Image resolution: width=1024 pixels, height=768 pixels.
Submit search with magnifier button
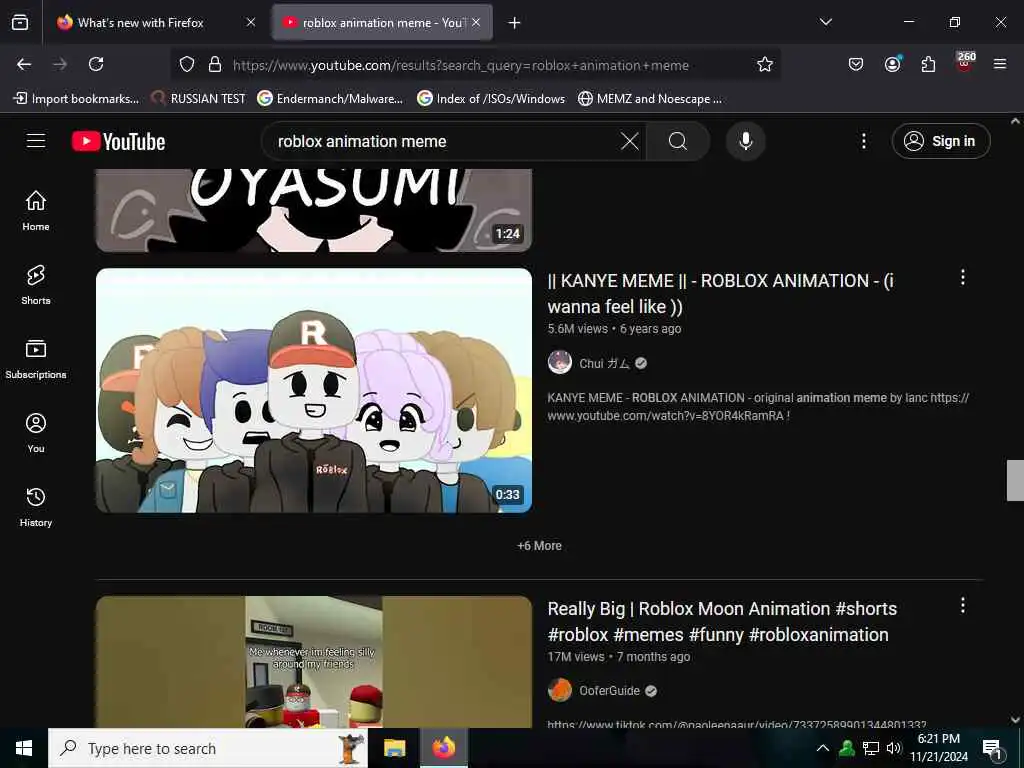pos(678,141)
